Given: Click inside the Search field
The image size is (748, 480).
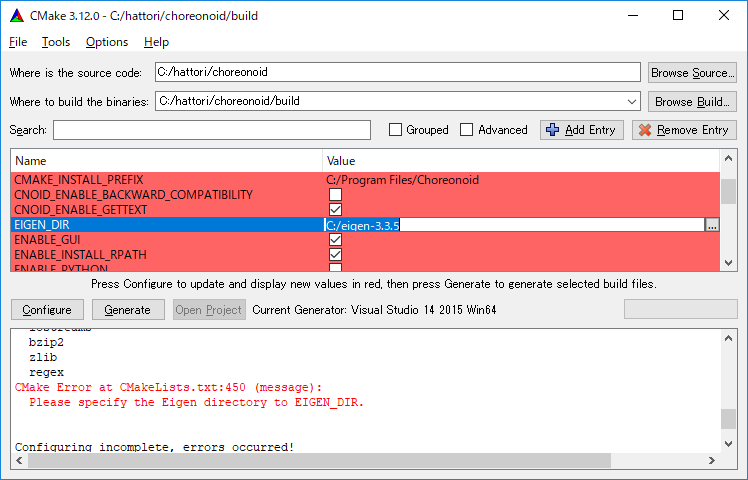Looking at the screenshot, I should pyautogui.click(x=212, y=130).
